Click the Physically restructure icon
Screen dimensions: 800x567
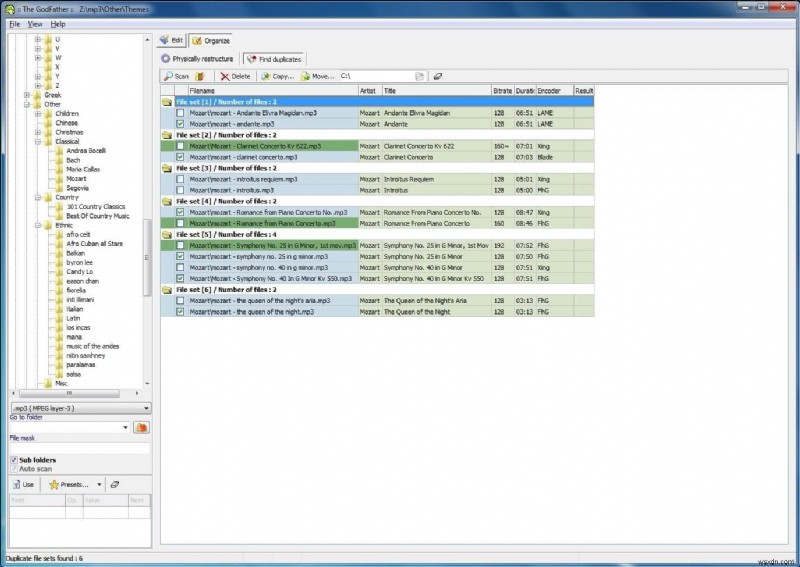point(165,59)
